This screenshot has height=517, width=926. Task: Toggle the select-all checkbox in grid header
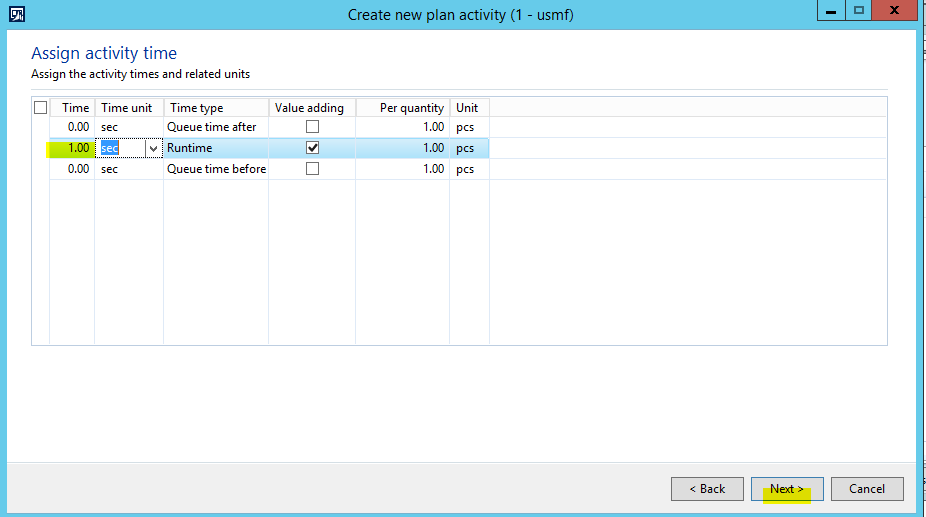40,107
